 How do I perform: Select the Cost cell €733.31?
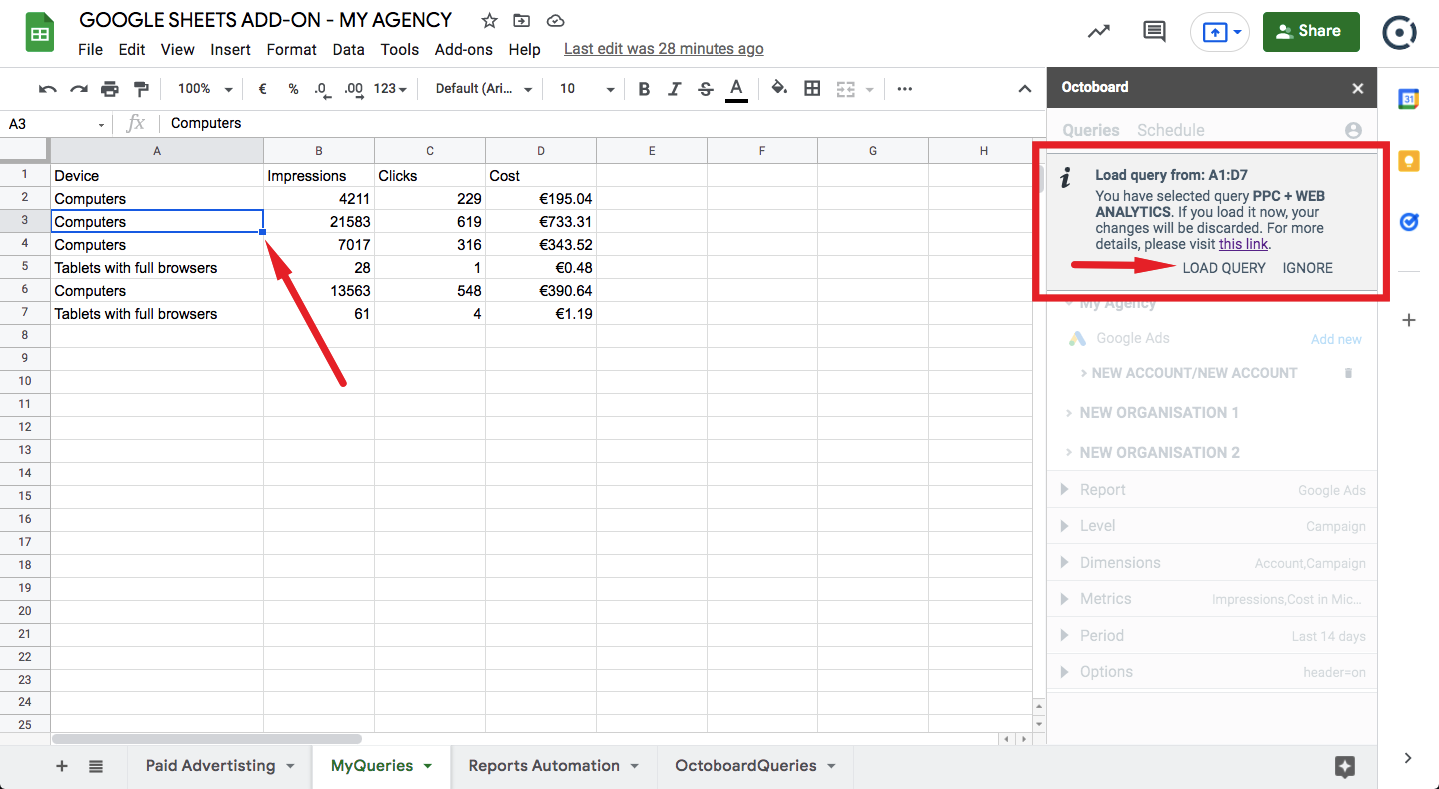click(x=541, y=222)
